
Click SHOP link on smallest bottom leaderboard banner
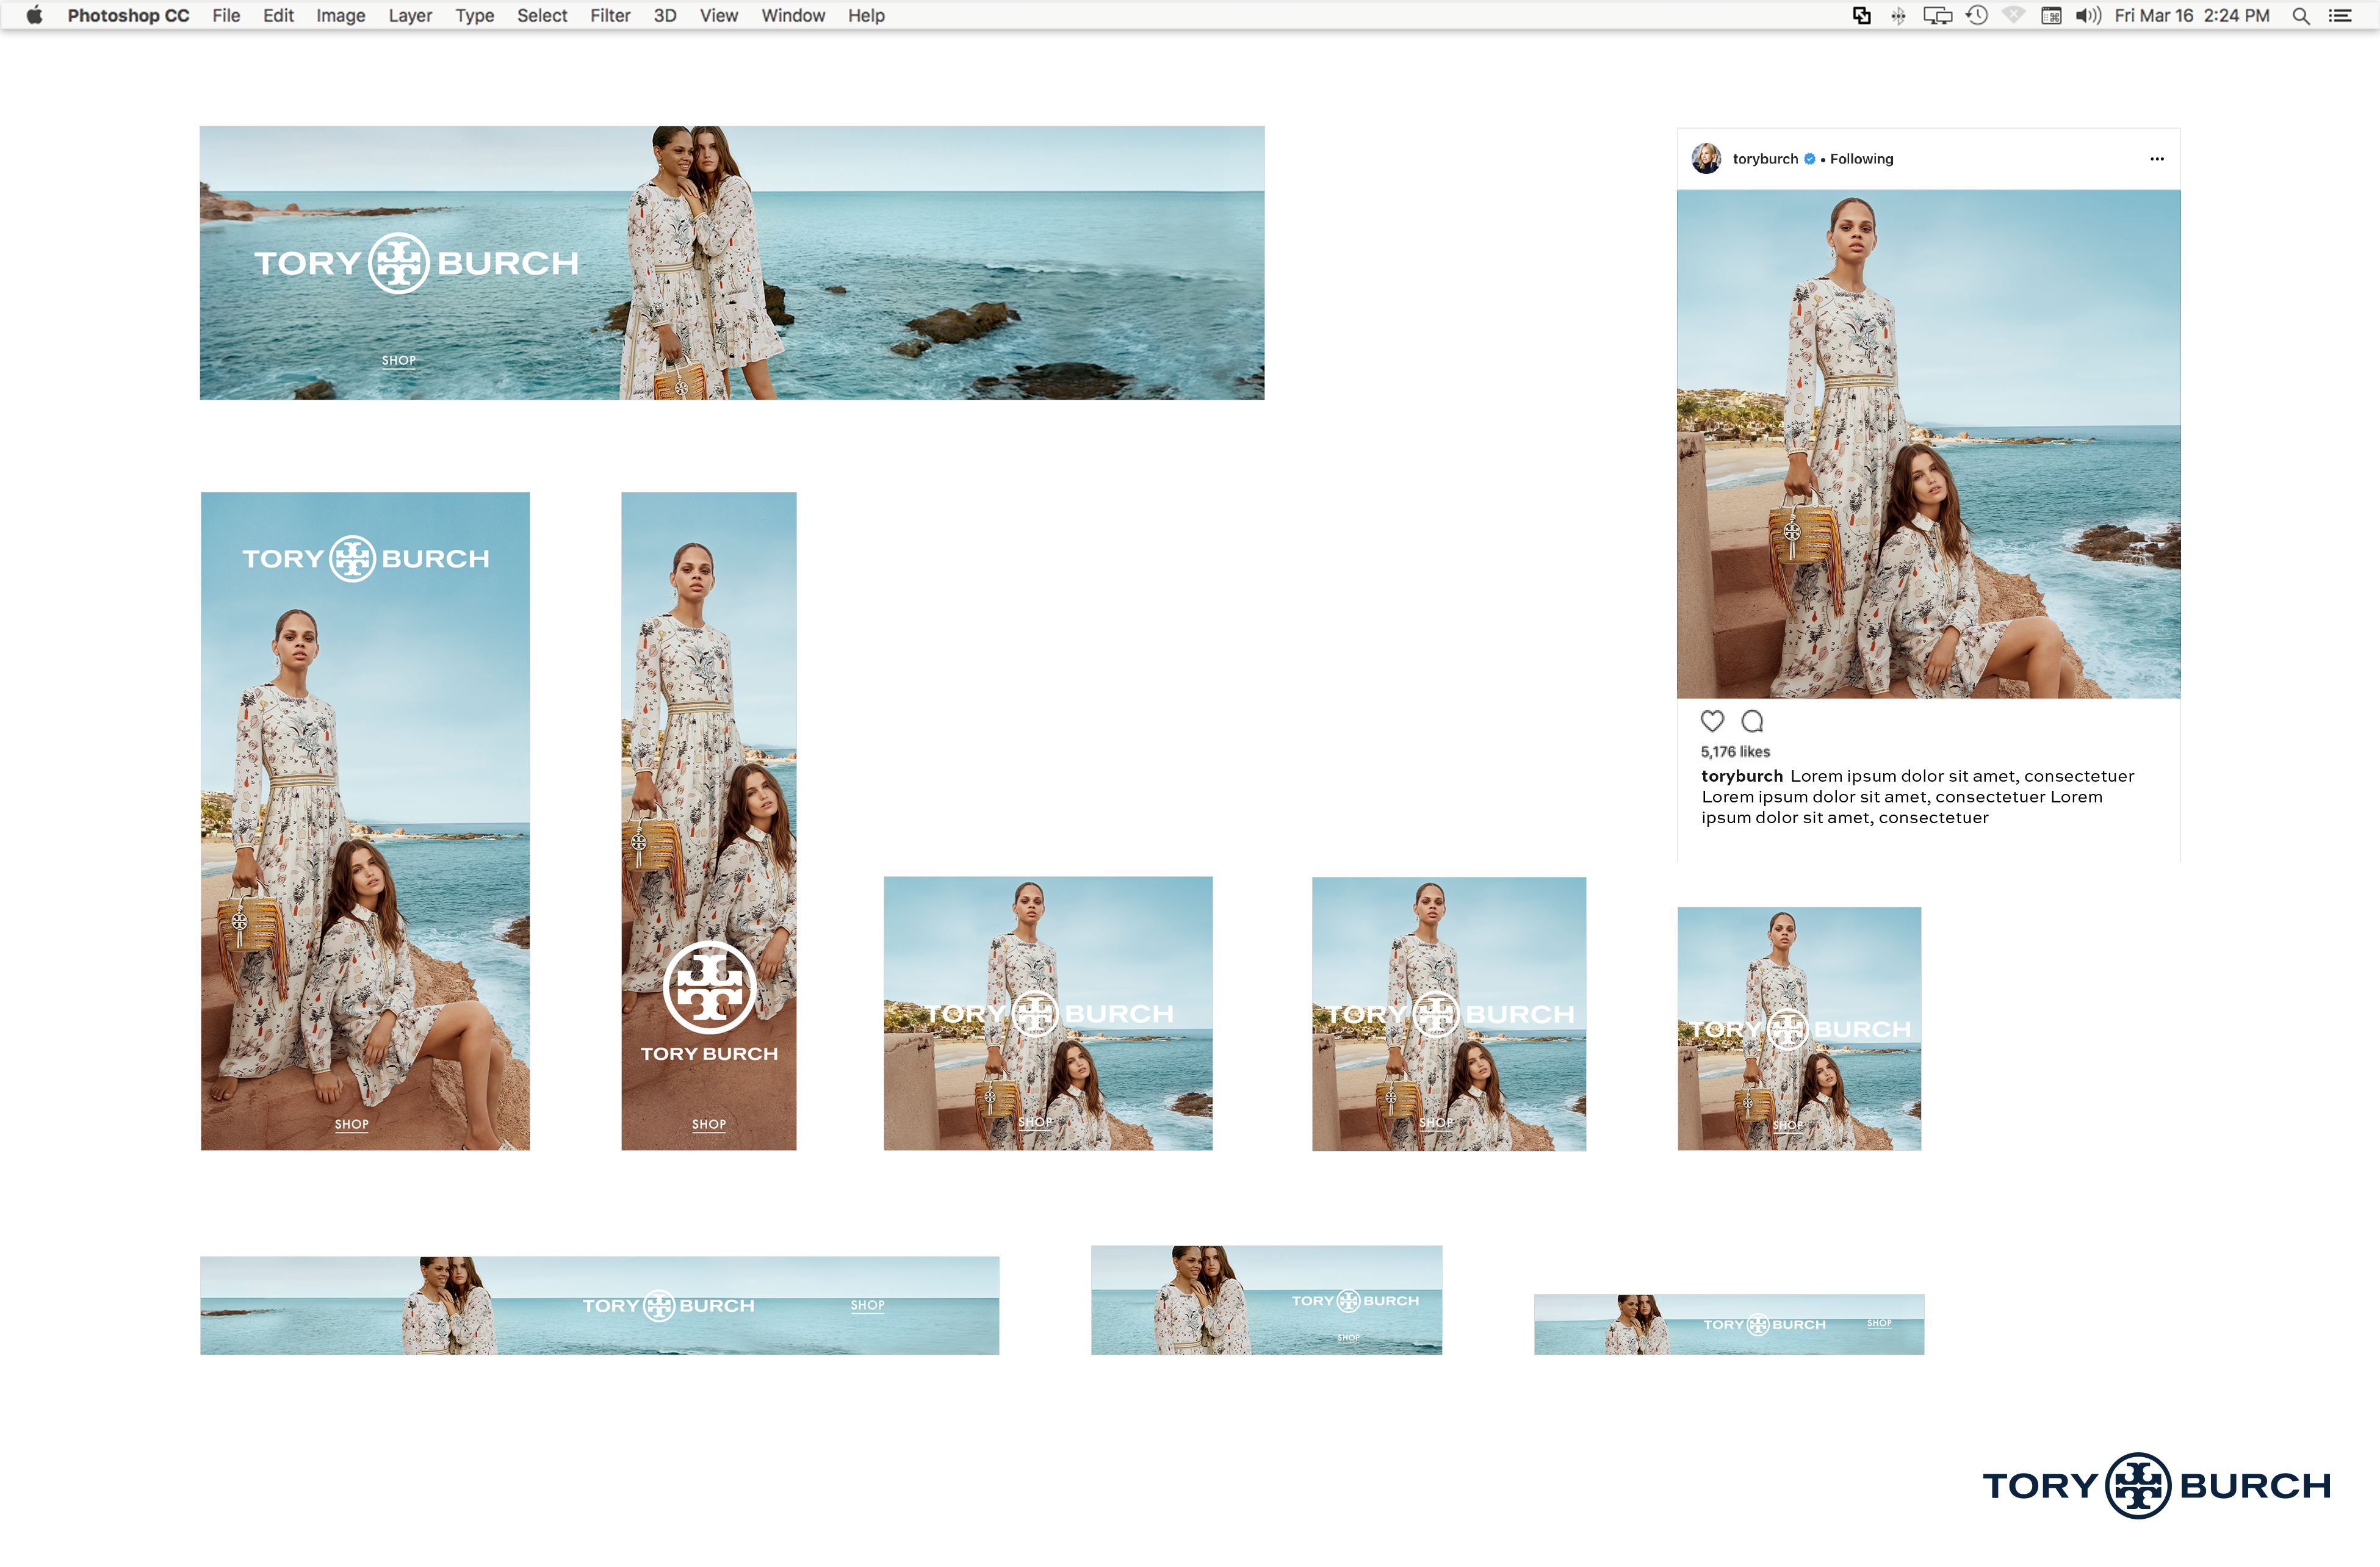(x=1879, y=1323)
